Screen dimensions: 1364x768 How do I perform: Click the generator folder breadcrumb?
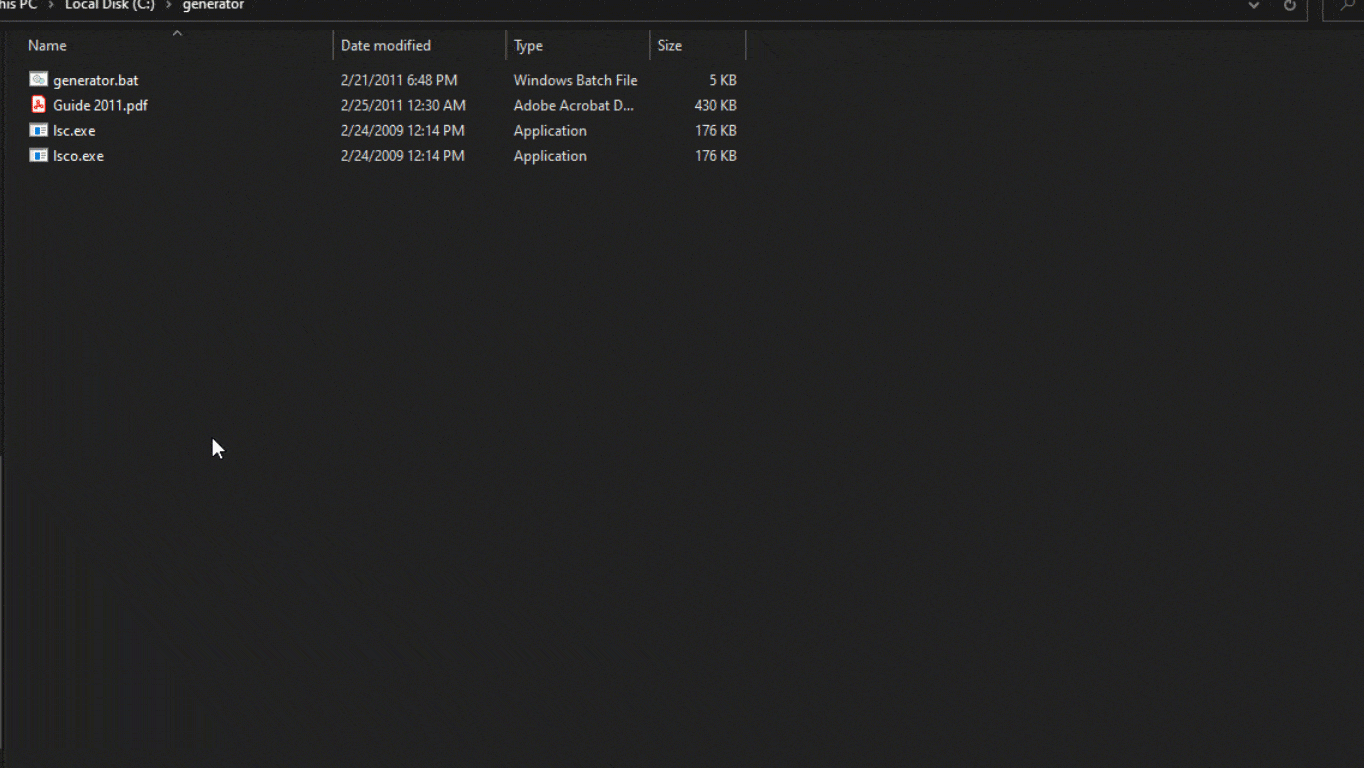click(x=213, y=6)
